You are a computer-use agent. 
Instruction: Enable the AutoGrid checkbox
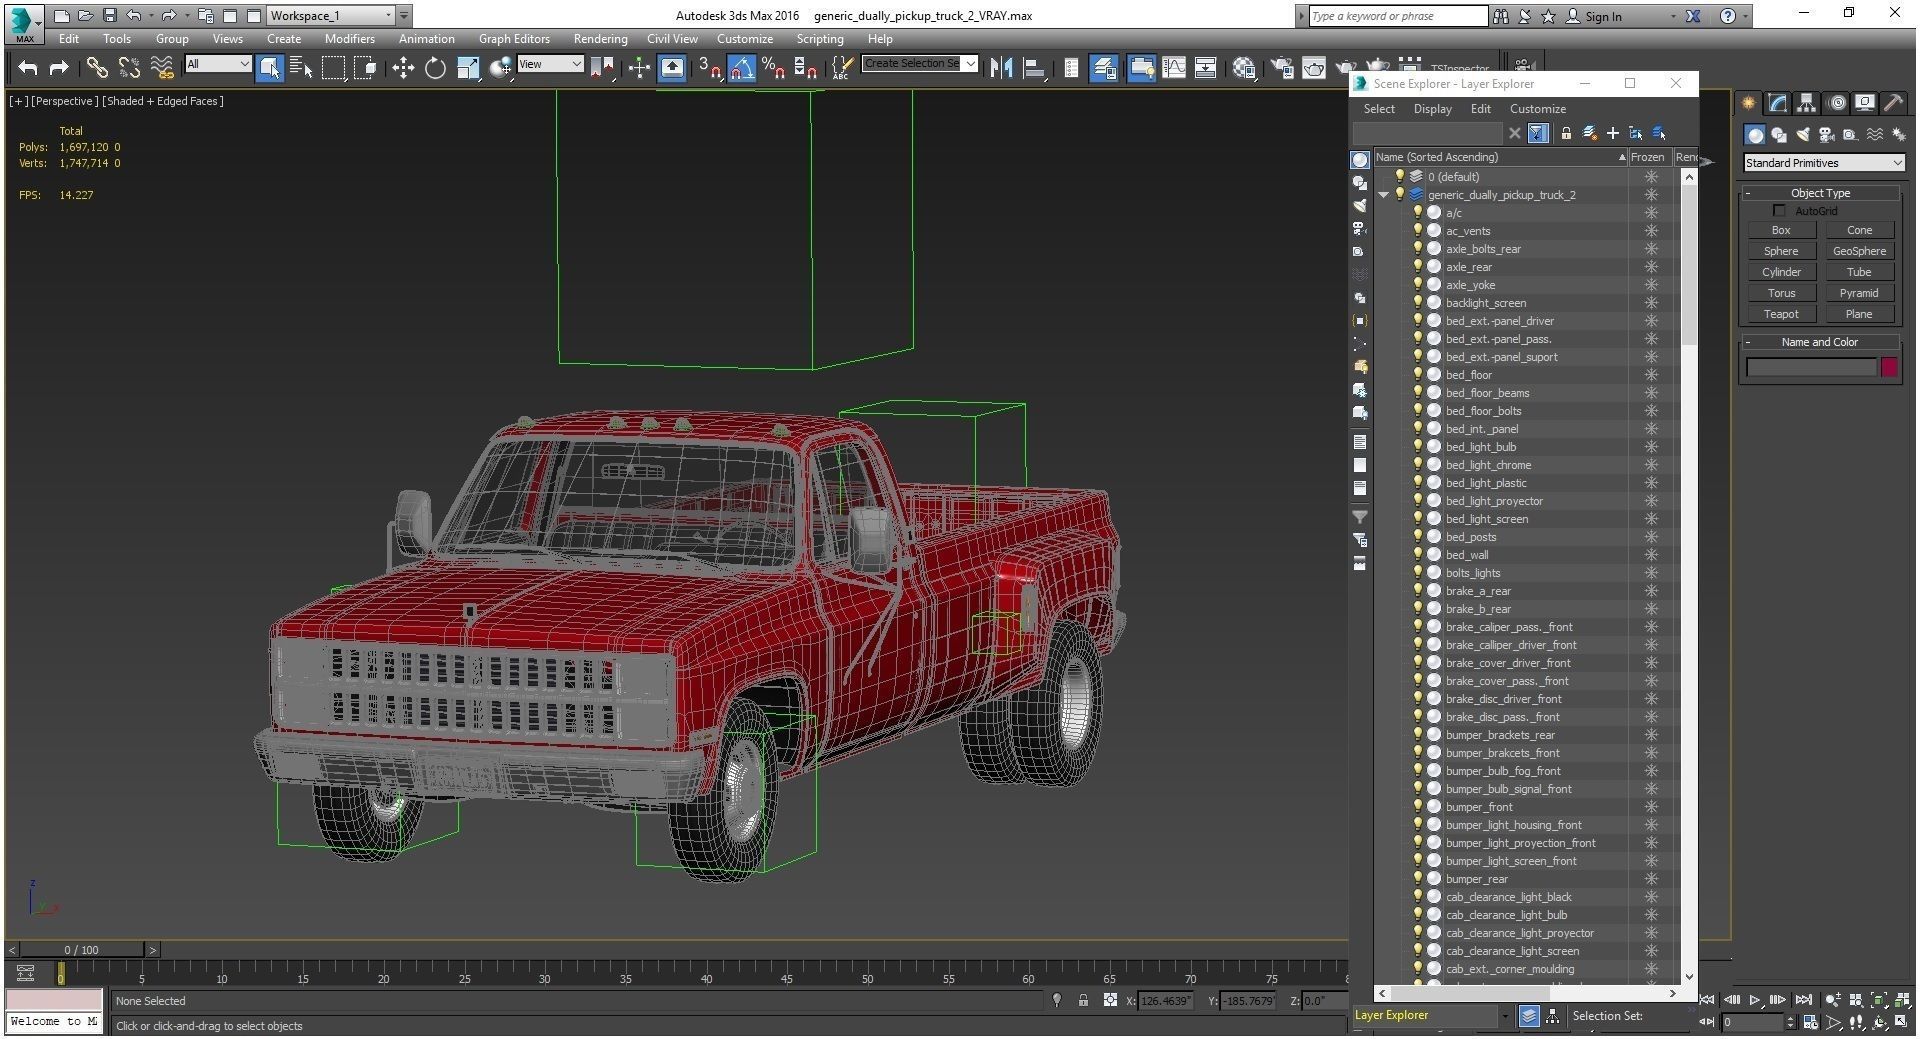(1779, 211)
